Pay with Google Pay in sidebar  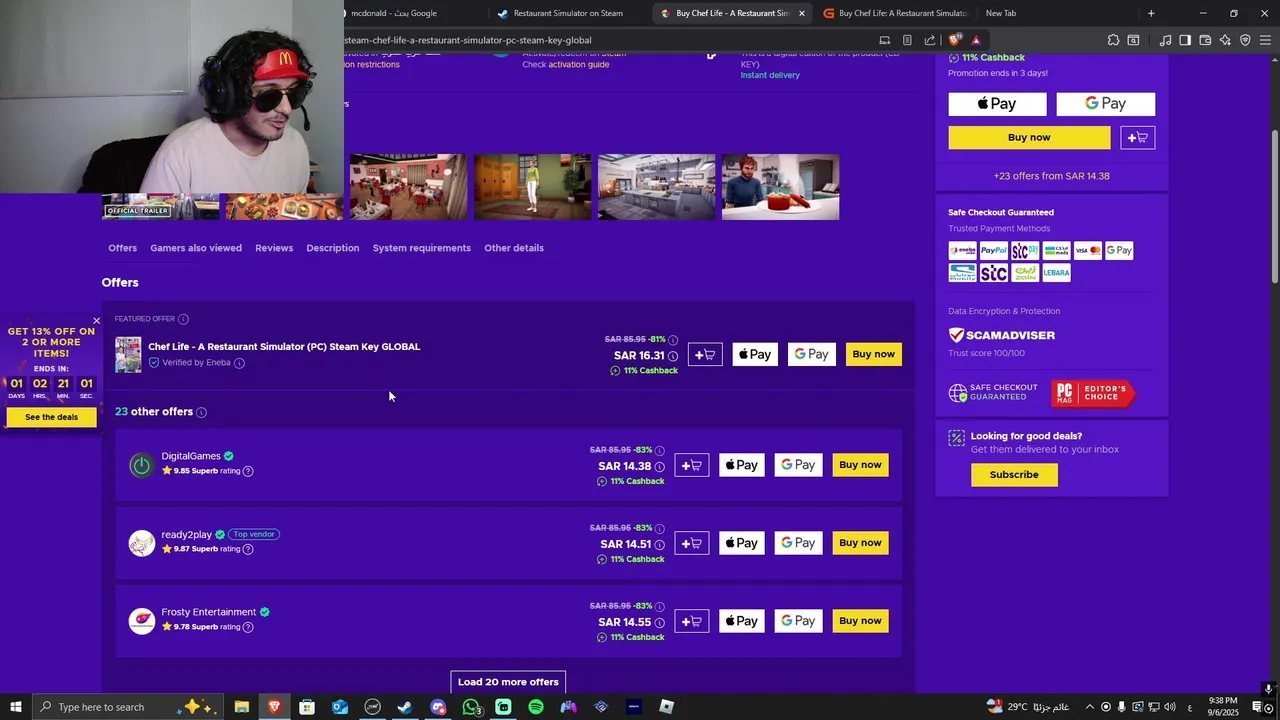[x=1106, y=104]
